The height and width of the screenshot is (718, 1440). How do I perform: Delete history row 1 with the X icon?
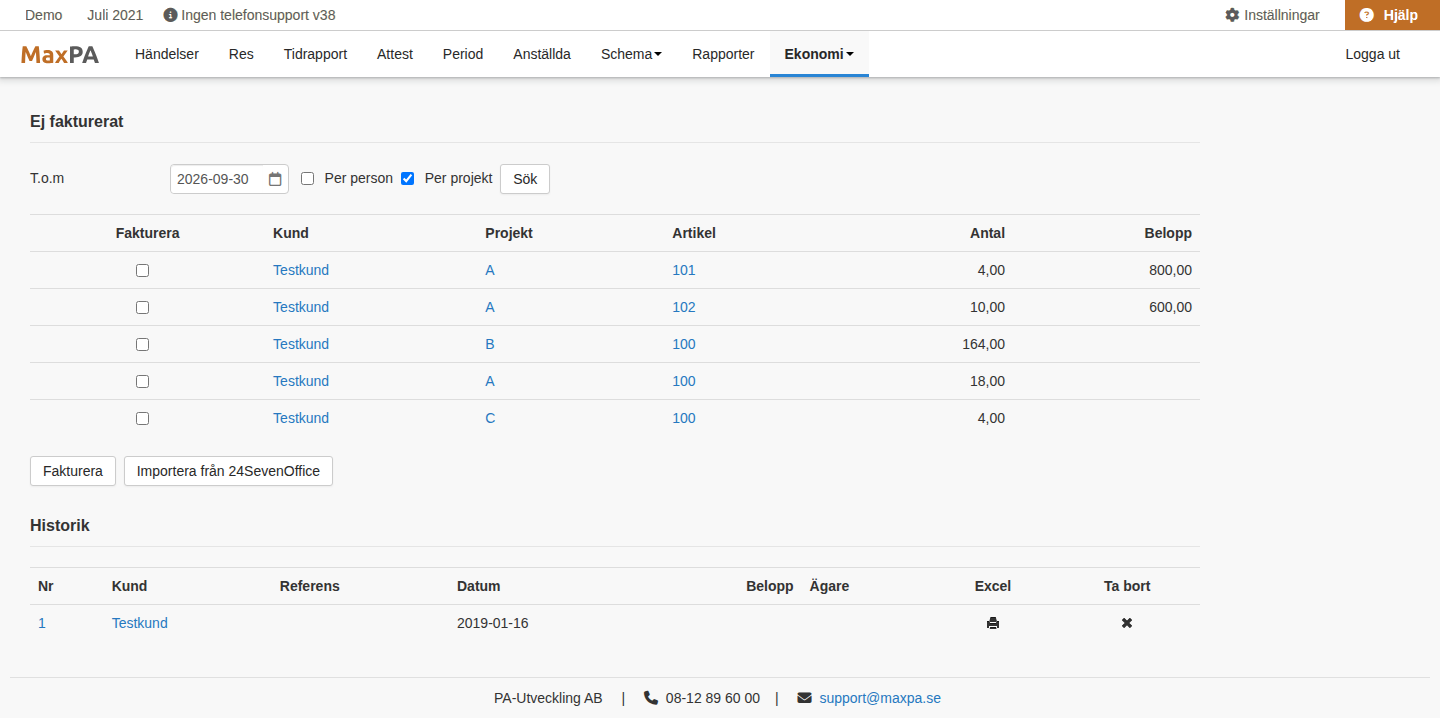coord(1127,623)
